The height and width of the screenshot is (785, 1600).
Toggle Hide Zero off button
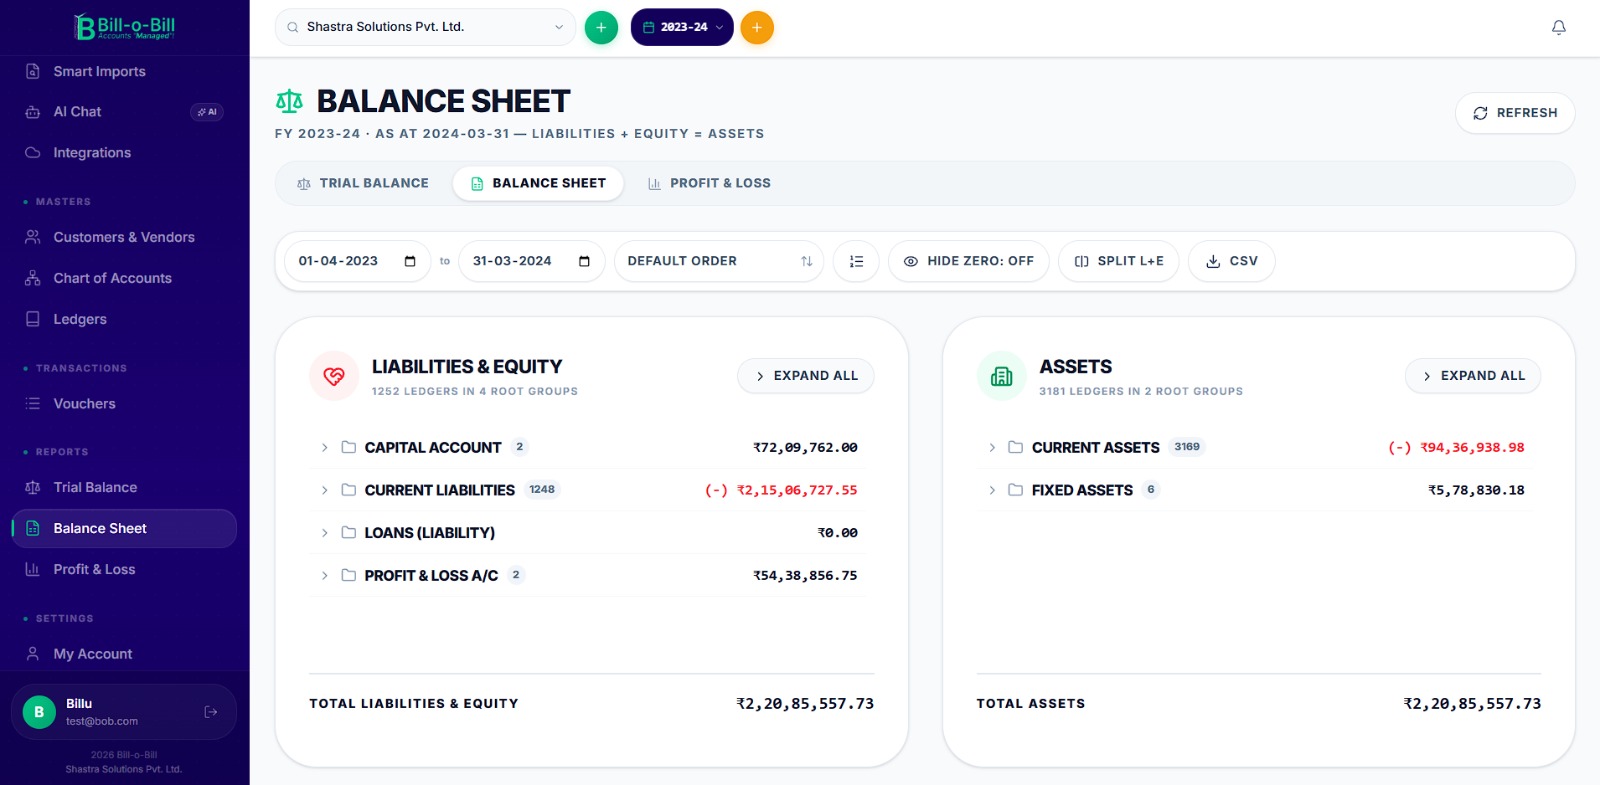(968, 261)
